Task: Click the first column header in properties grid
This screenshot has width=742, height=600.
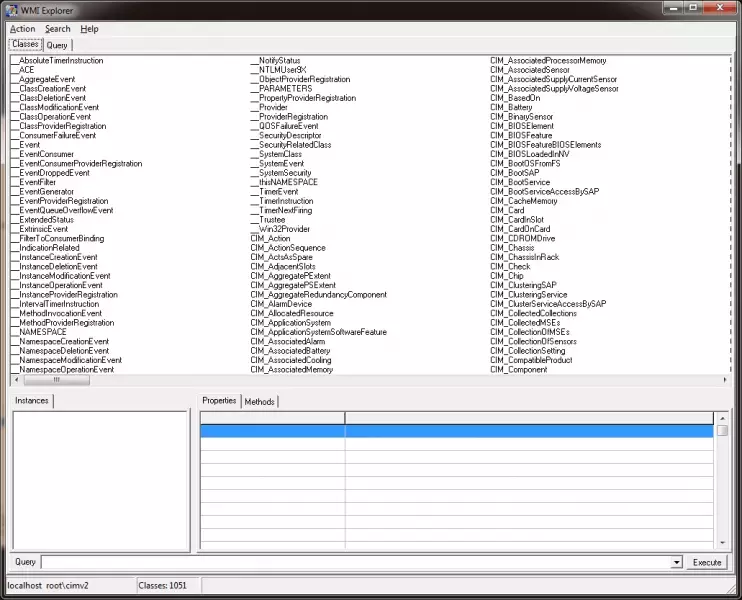Action: 273,418
